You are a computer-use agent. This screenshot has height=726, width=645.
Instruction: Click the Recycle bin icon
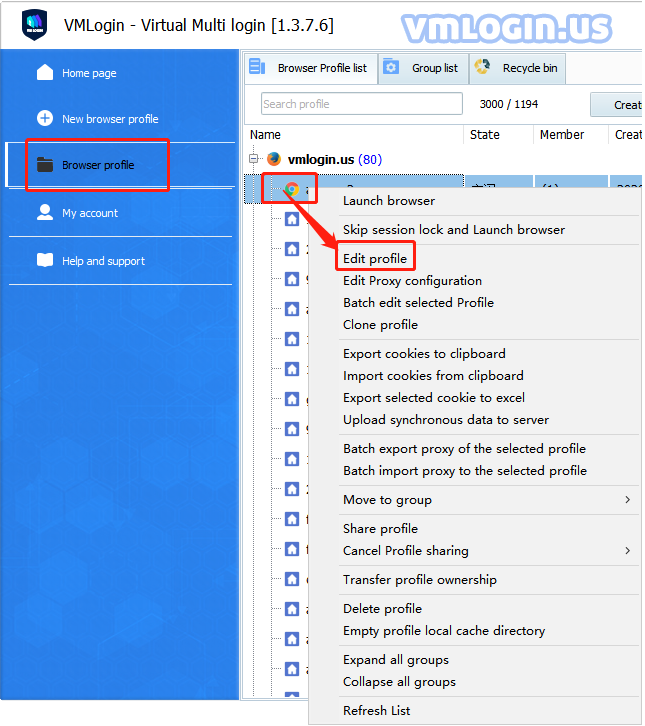482,67
